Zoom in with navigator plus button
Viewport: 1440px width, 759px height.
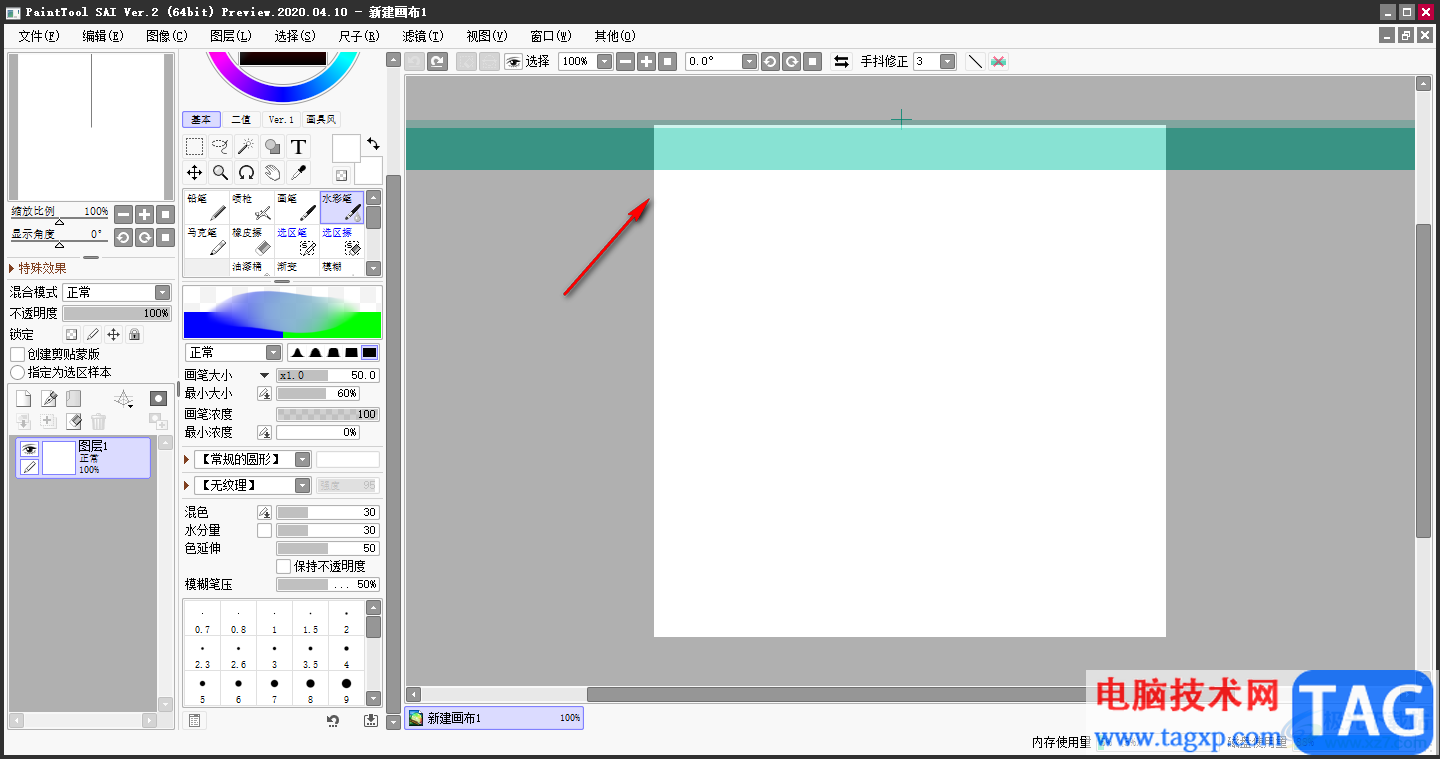[x=145, y=214]
